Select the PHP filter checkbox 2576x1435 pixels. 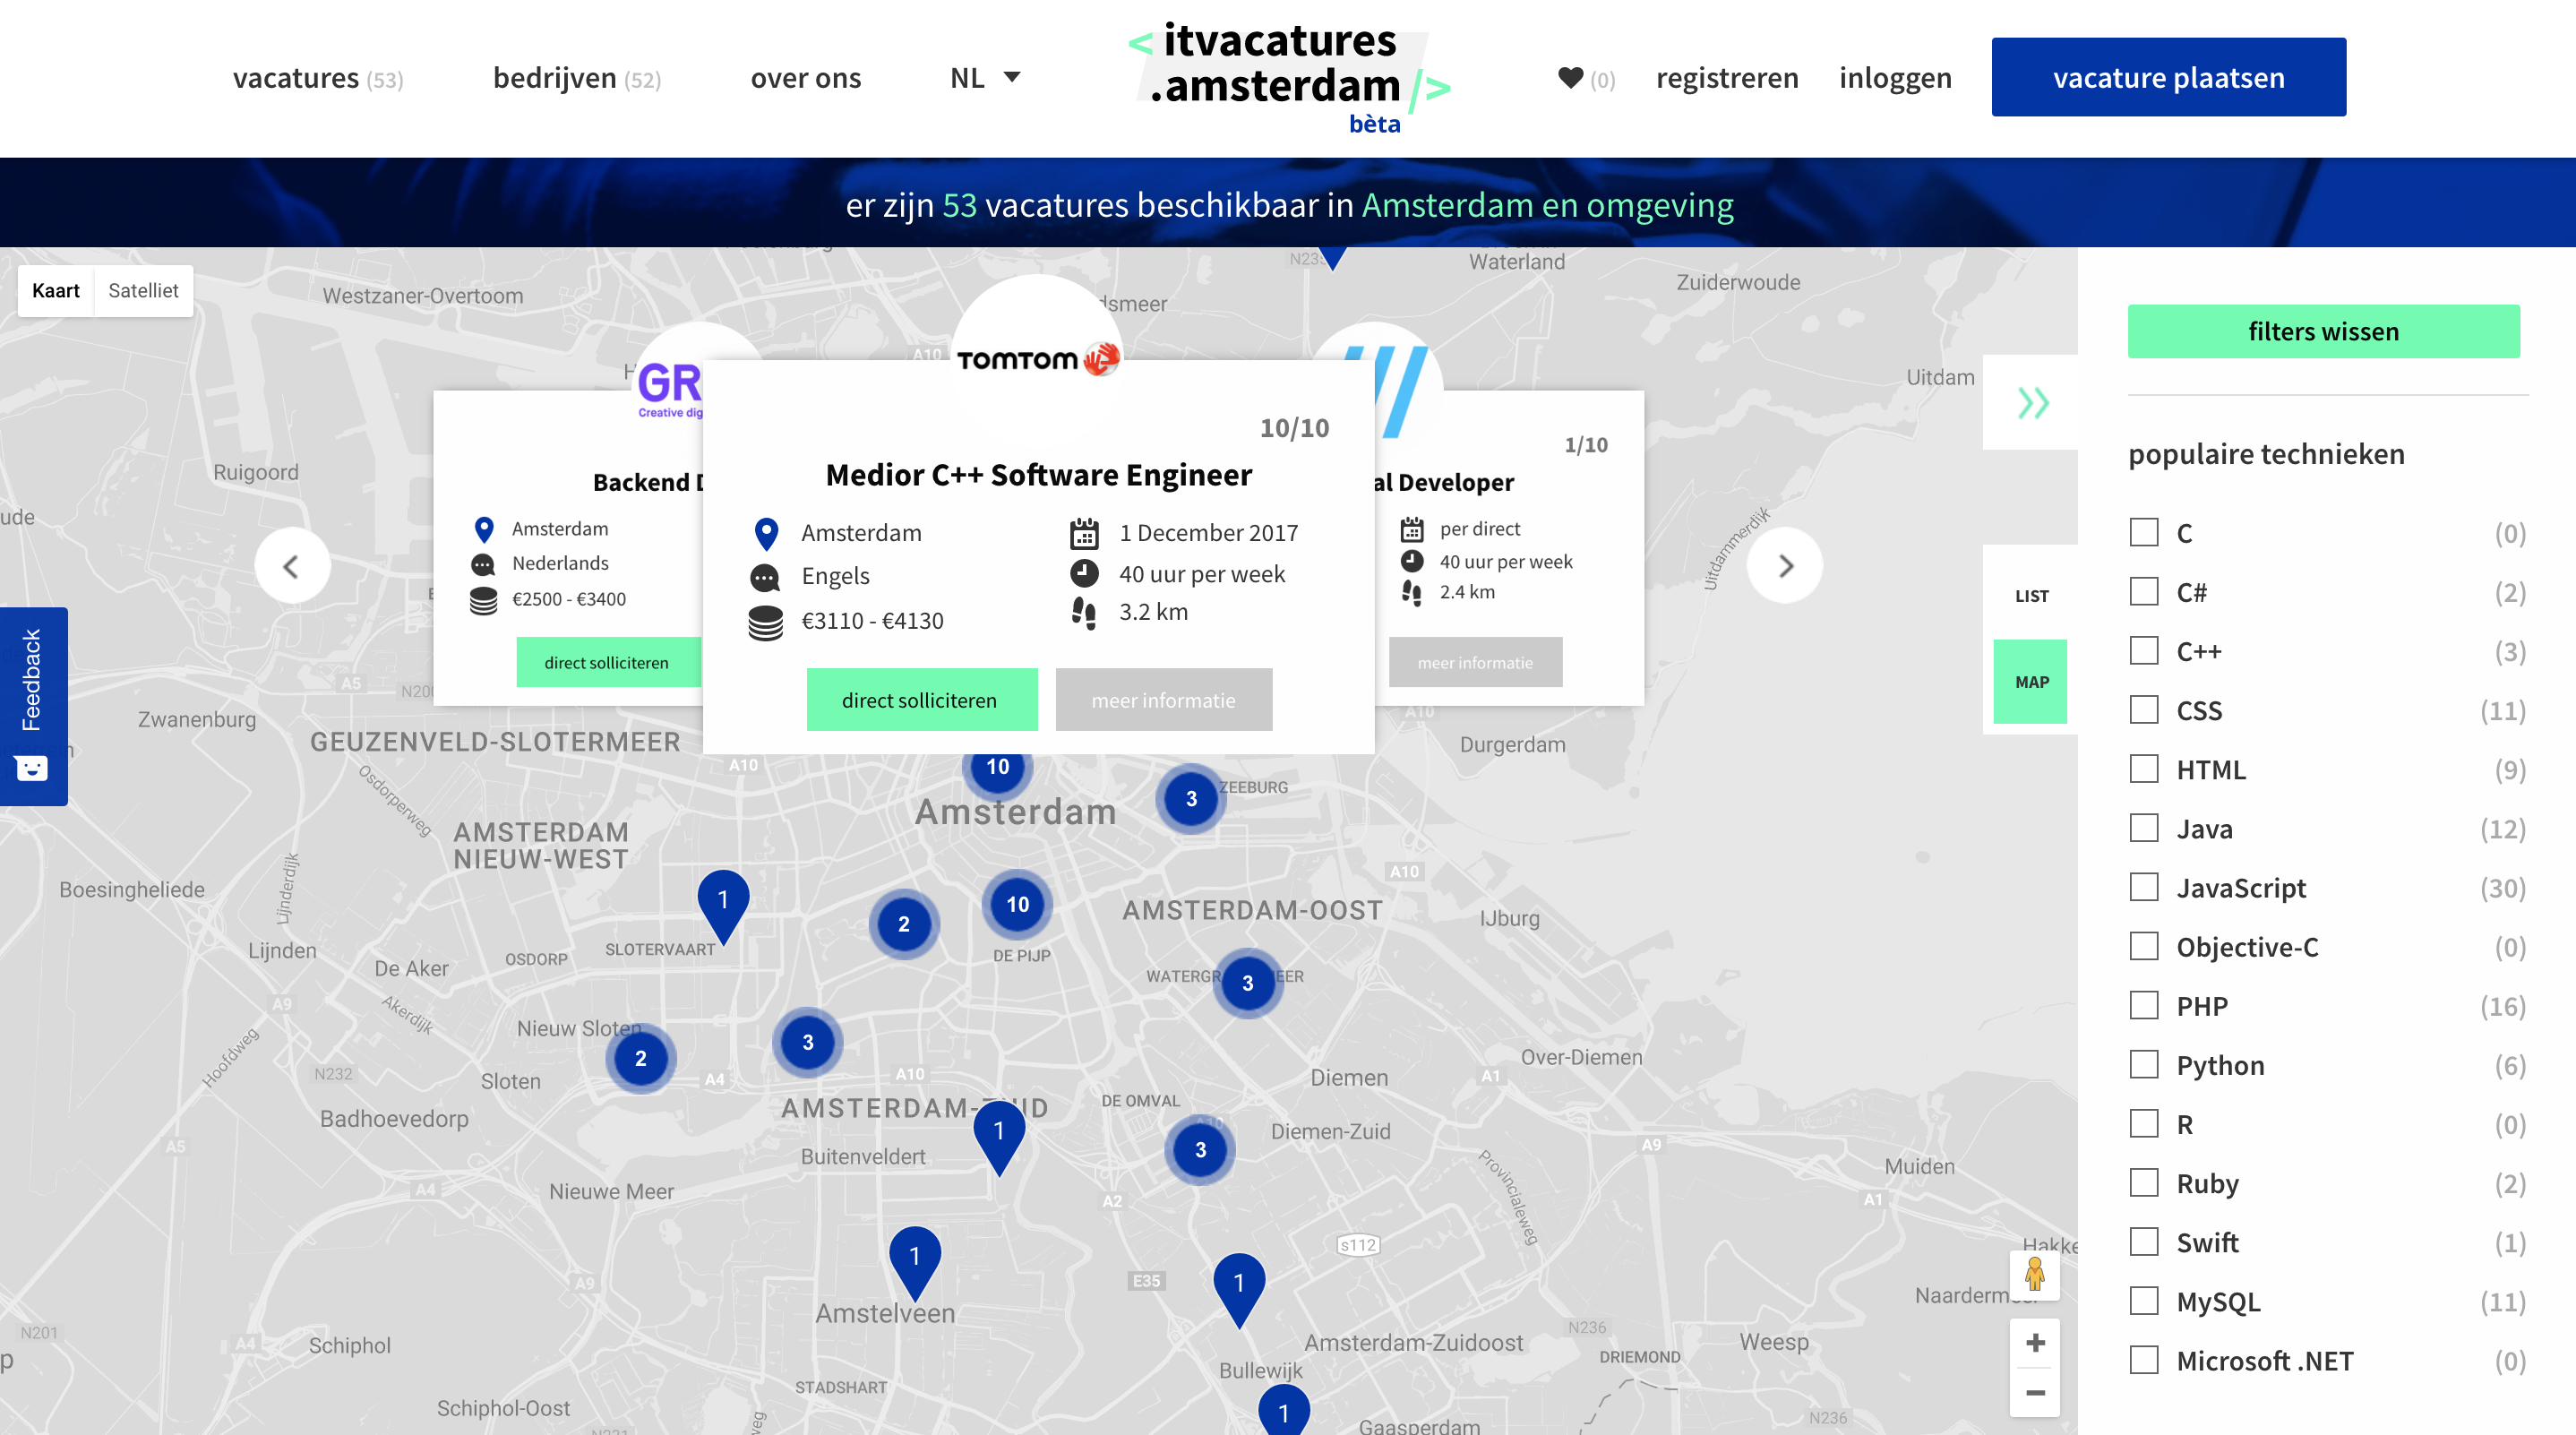tap(2143, 1005)
